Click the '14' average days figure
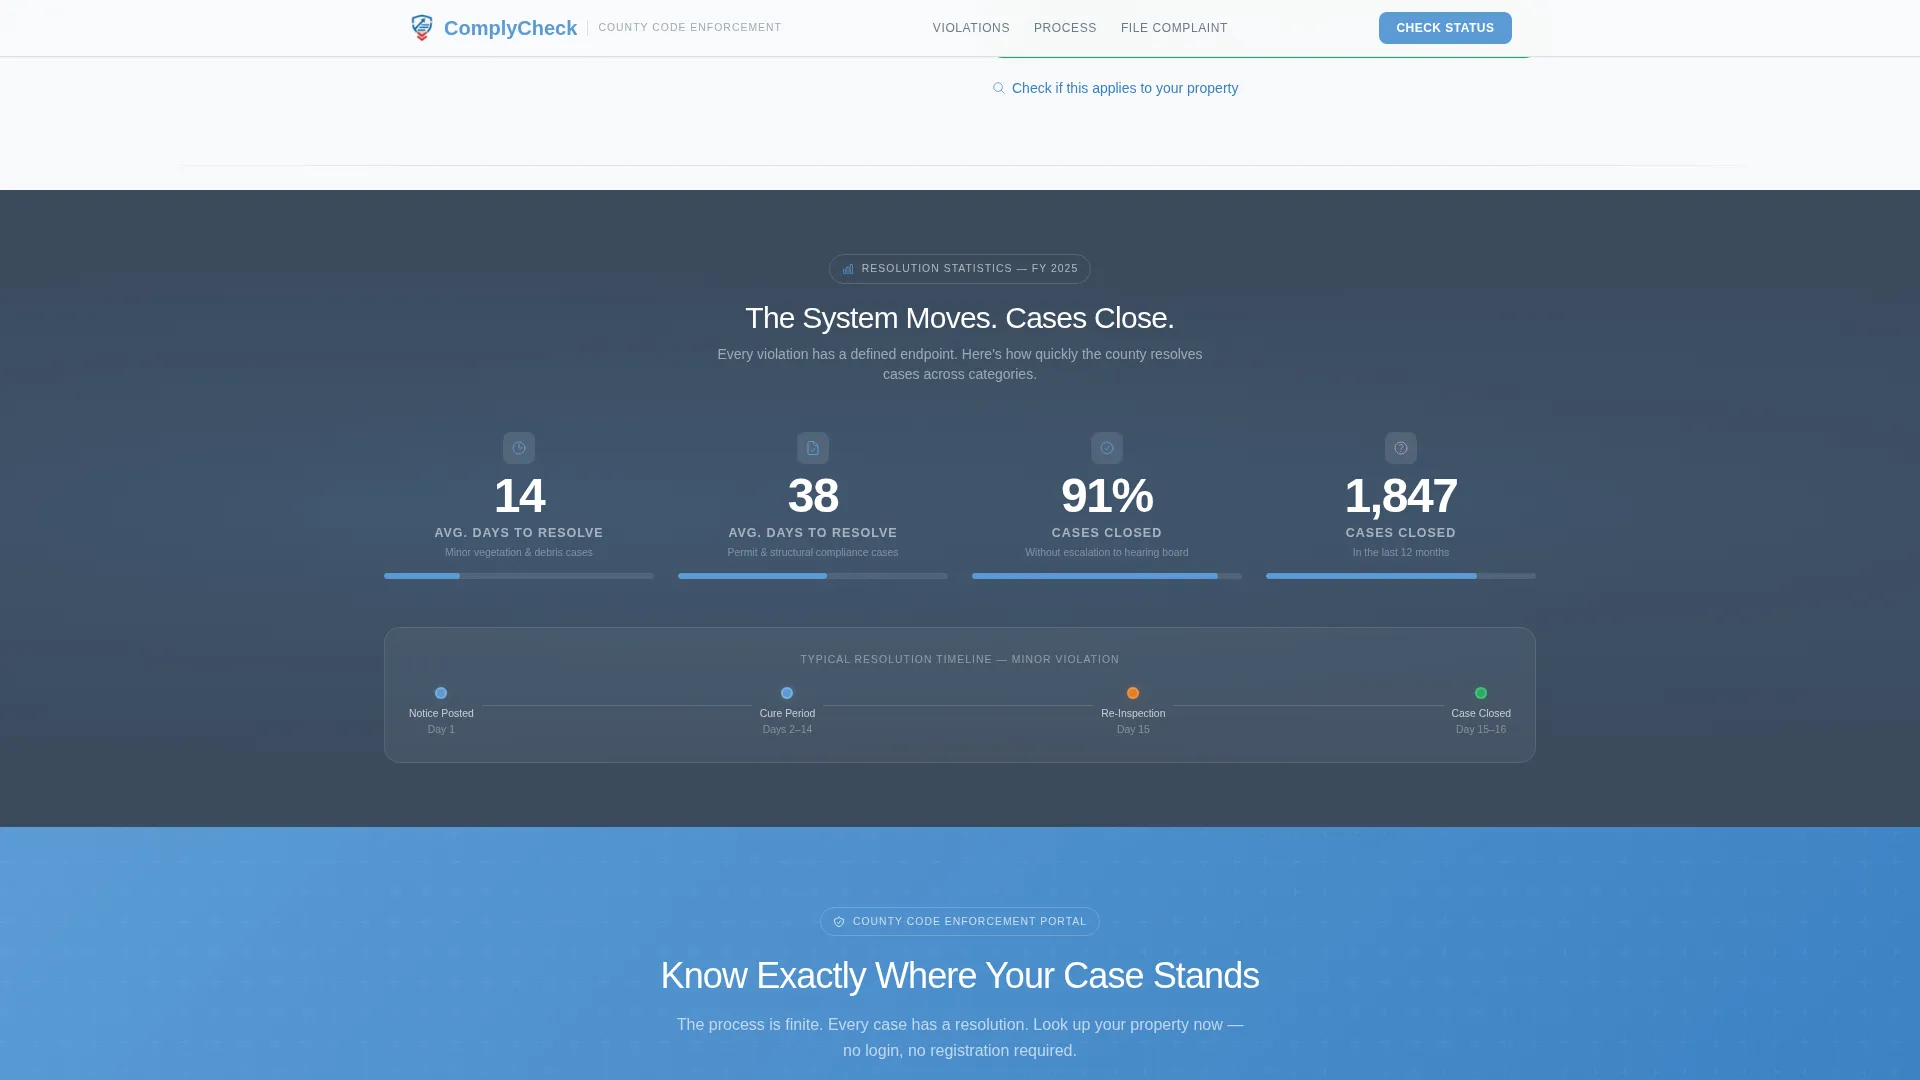Viewport: 1920px width, 1080px height. [x=519, y=496]
